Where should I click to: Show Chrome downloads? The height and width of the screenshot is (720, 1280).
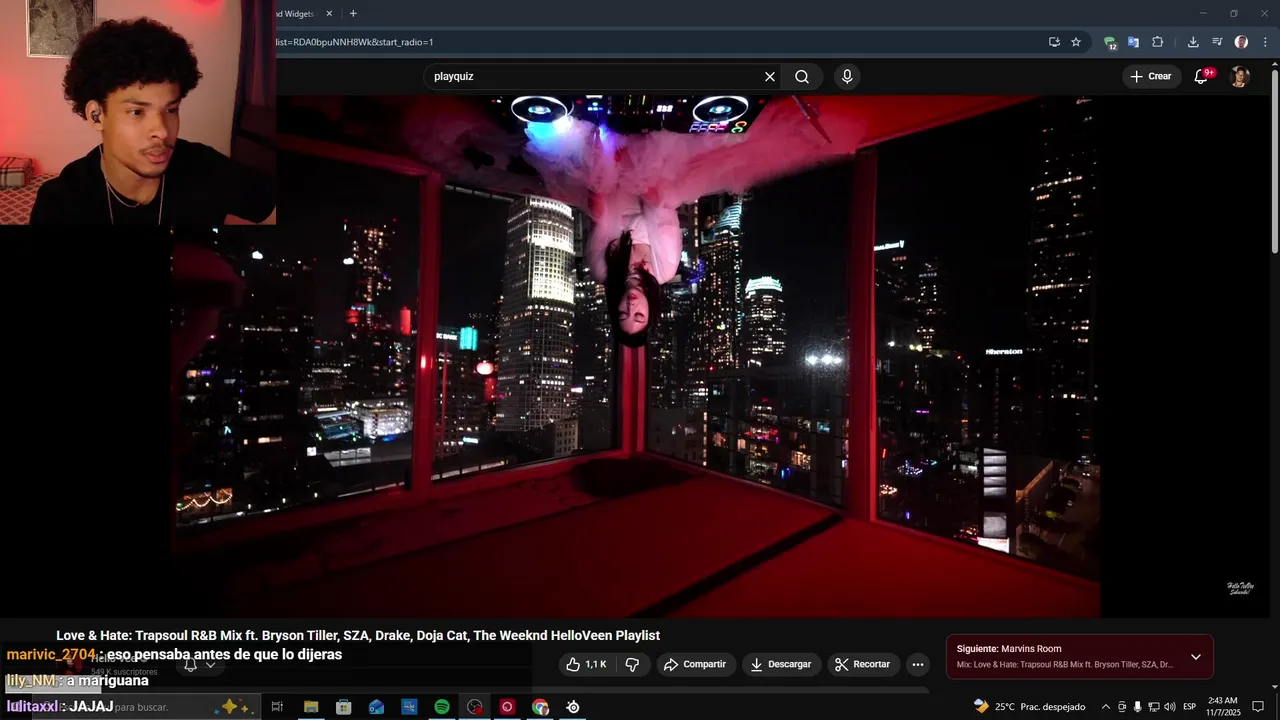click(1193, 42)
